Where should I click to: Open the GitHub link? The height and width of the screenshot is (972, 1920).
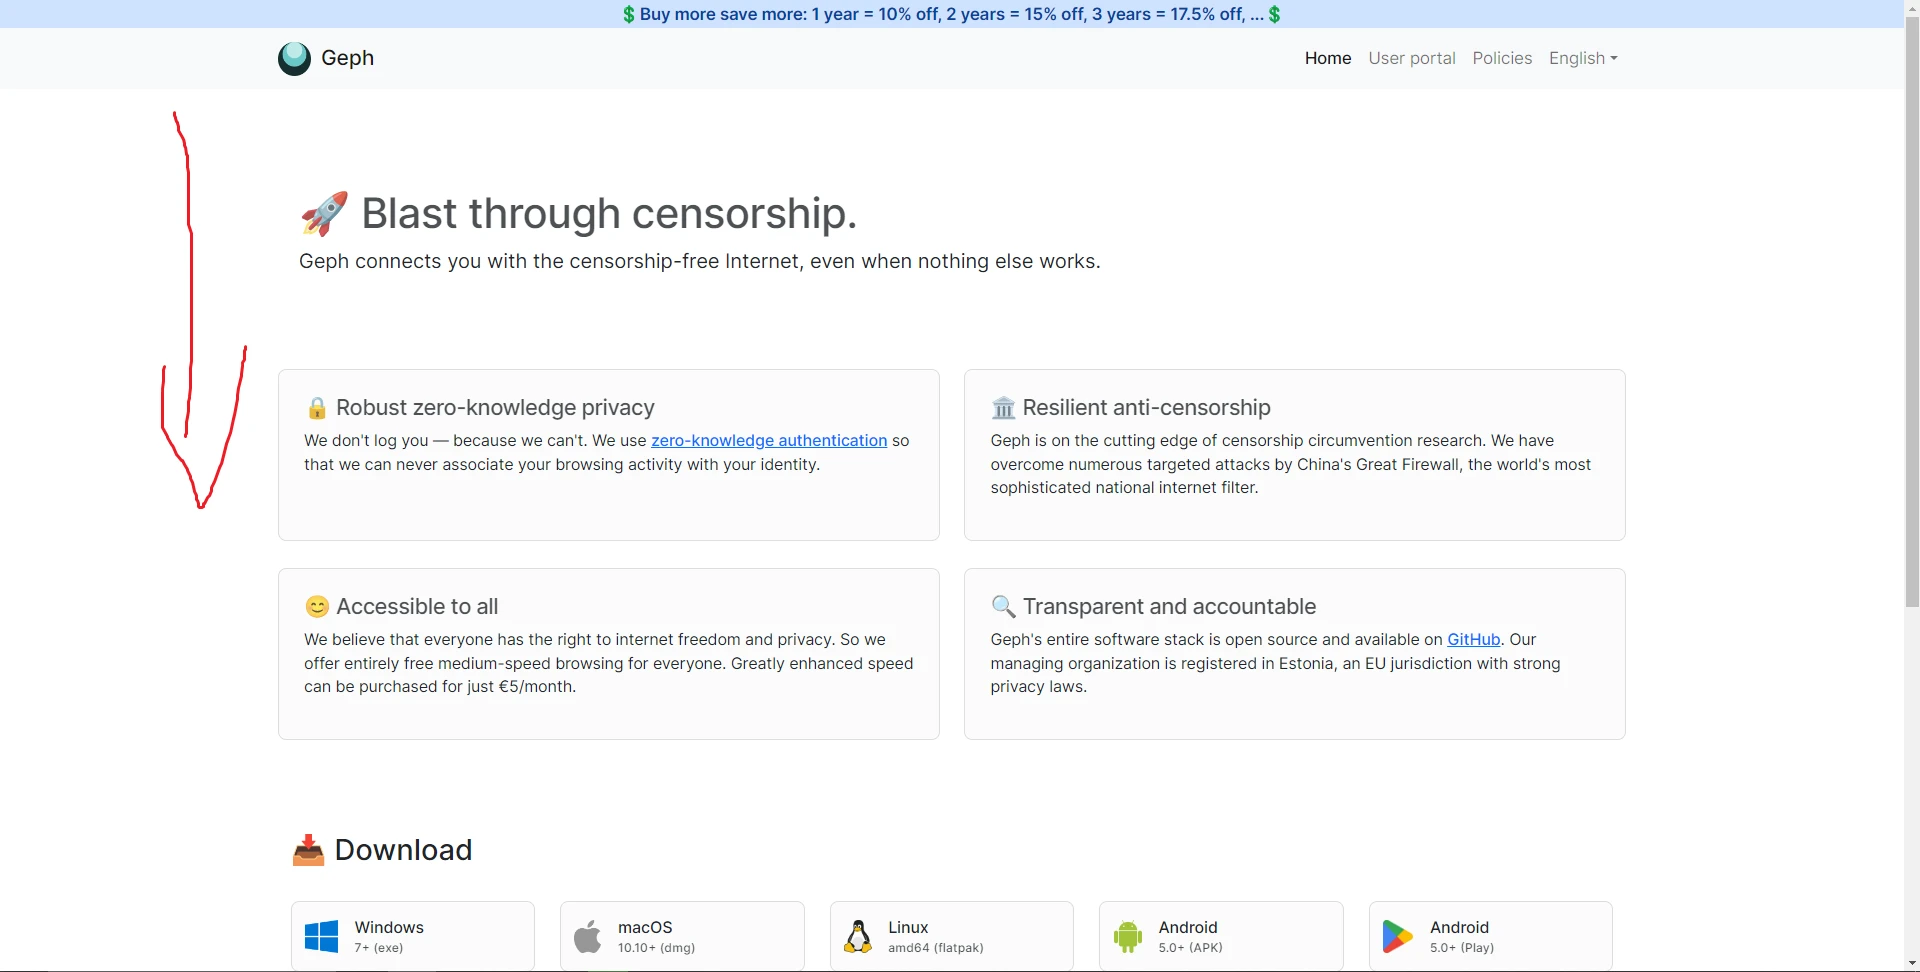pos(1473,639)
